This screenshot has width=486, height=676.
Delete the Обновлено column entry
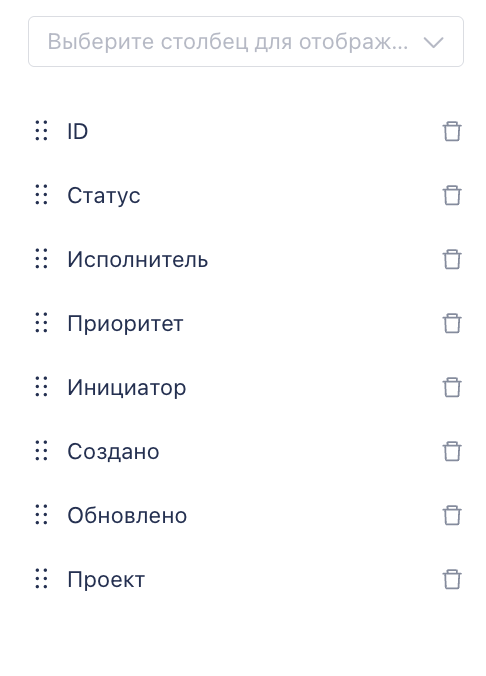click(x=452, y=515)
